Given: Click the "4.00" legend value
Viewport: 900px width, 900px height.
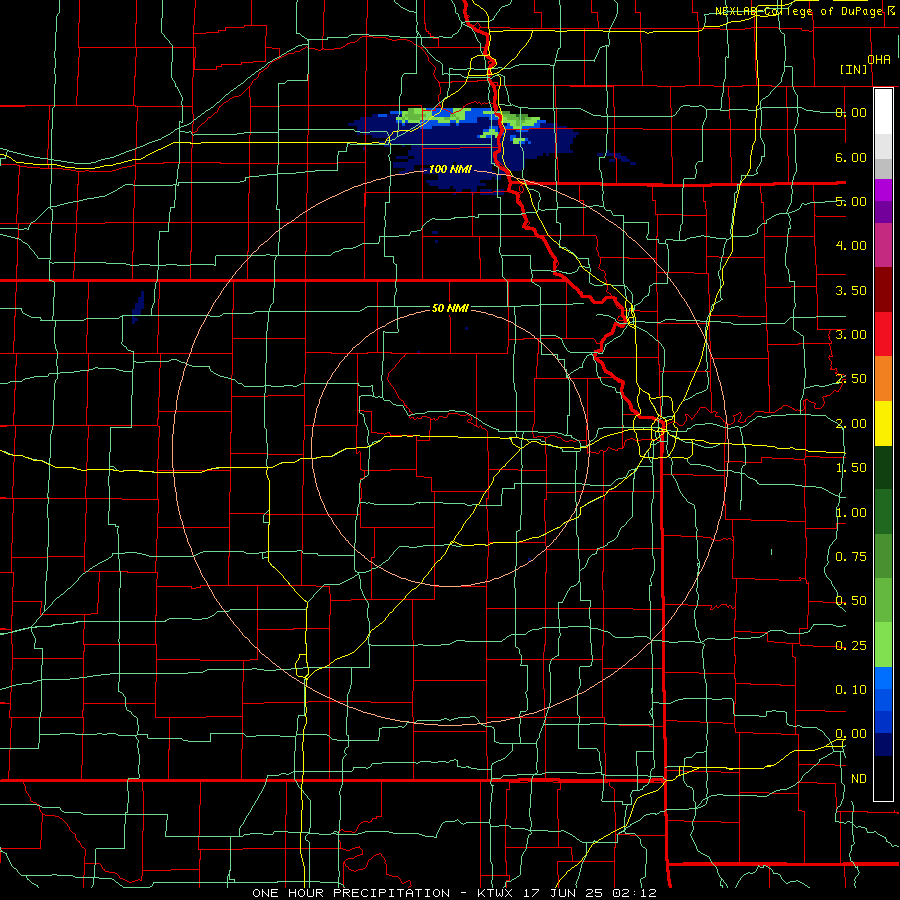Looking at the screenshot, I should [x=851, y=246].
